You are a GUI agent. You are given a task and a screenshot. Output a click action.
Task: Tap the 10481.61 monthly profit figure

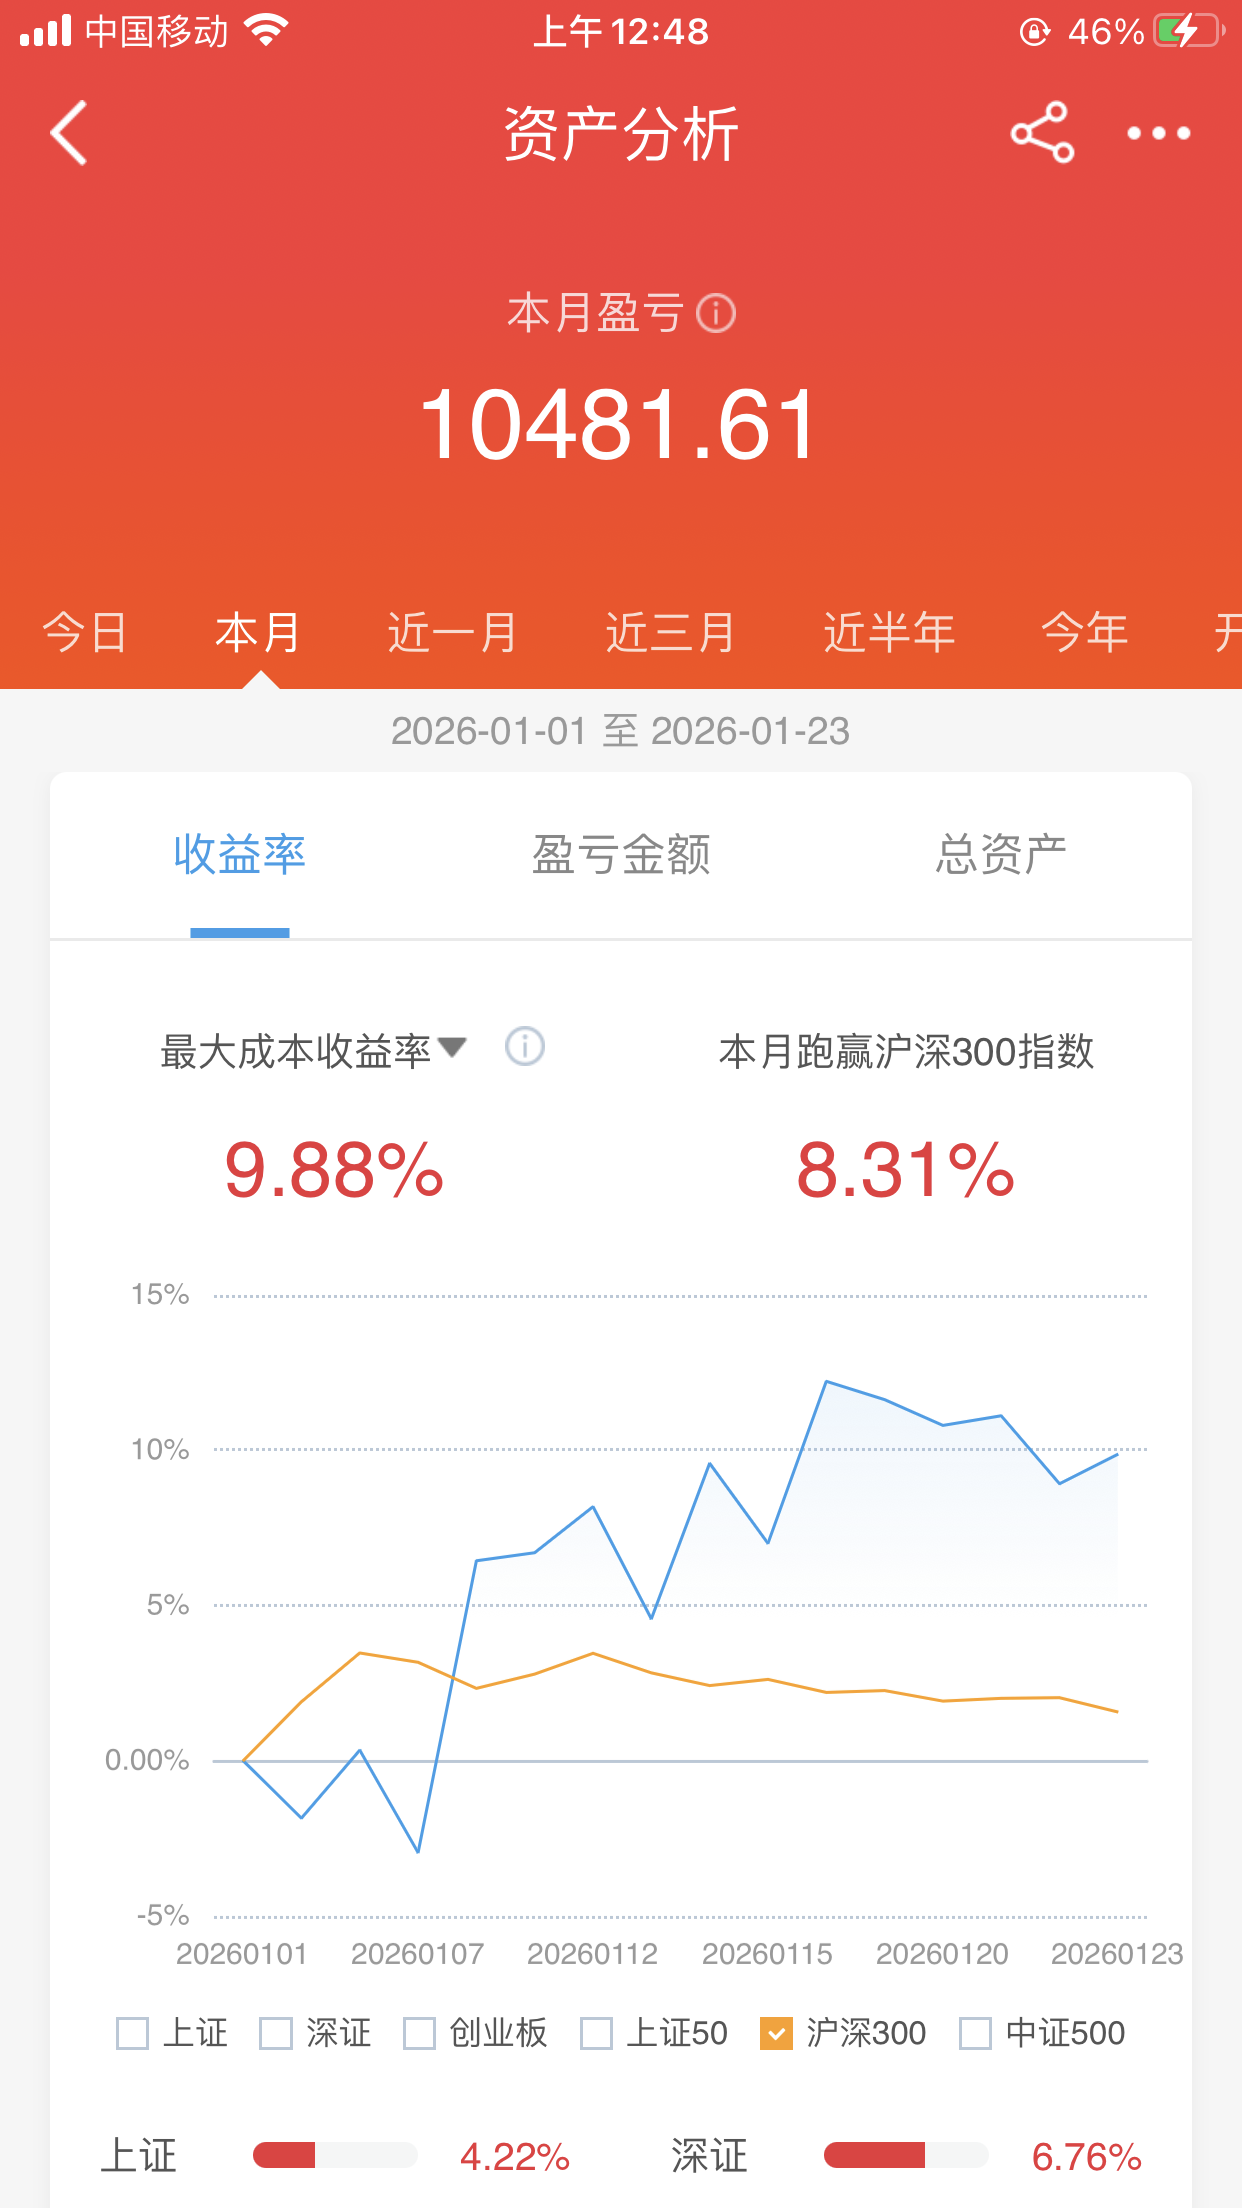(x=620, y=425)
